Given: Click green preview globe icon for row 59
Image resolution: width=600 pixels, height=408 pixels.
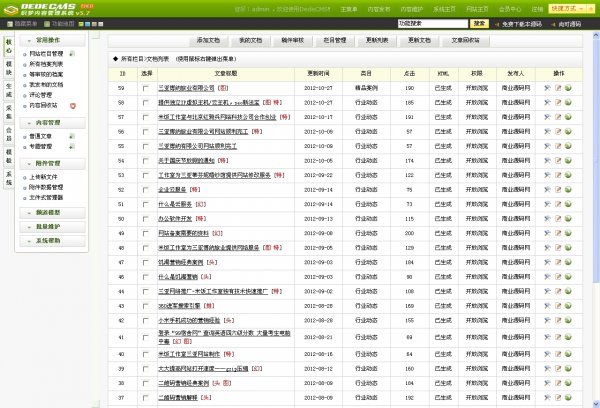Looking at the screenshot, I should pos(568,88).
